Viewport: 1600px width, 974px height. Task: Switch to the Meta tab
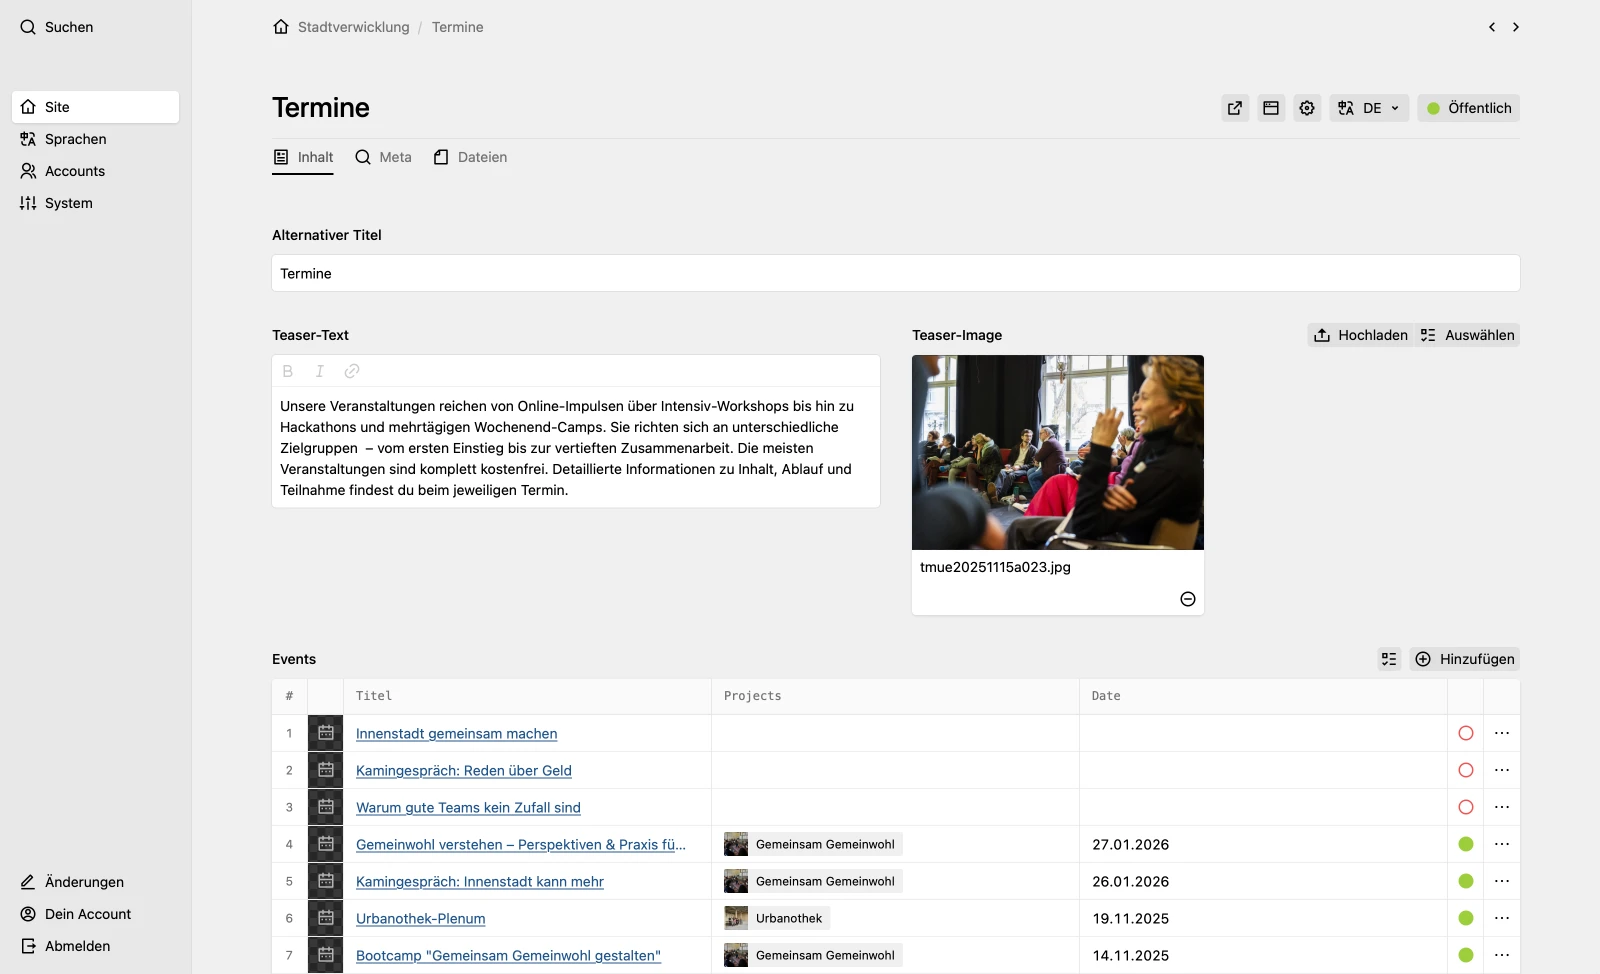383,157
